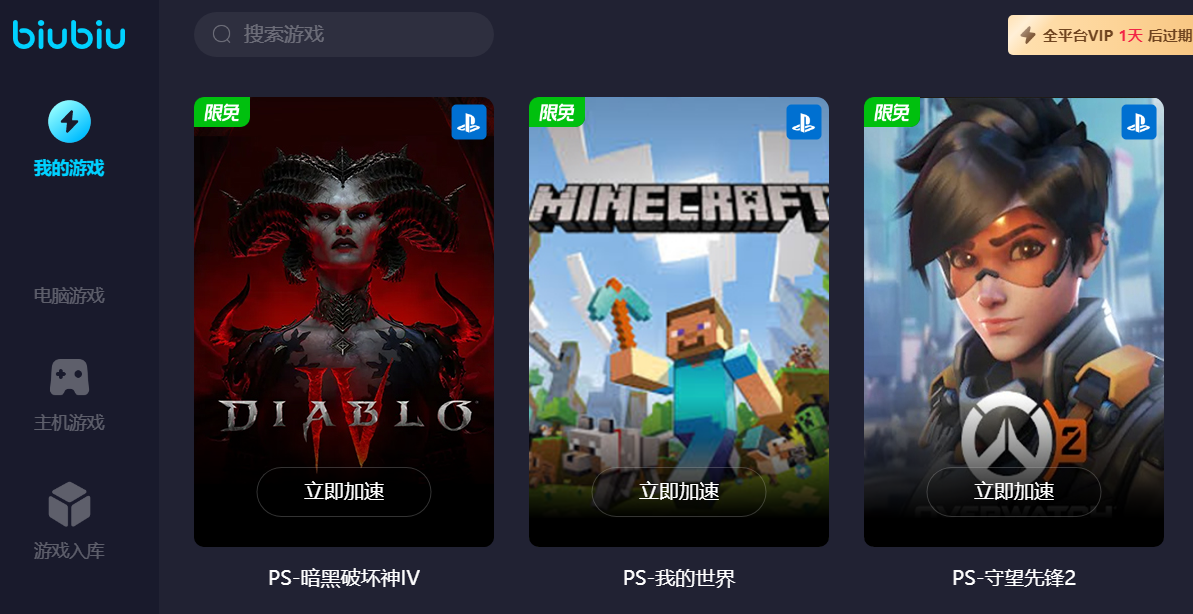Screen dimensions: 1193x614
Task: Open the PS-暗黑破坏神IV title link
Action: pyautogui.click(x=344, y=578)
